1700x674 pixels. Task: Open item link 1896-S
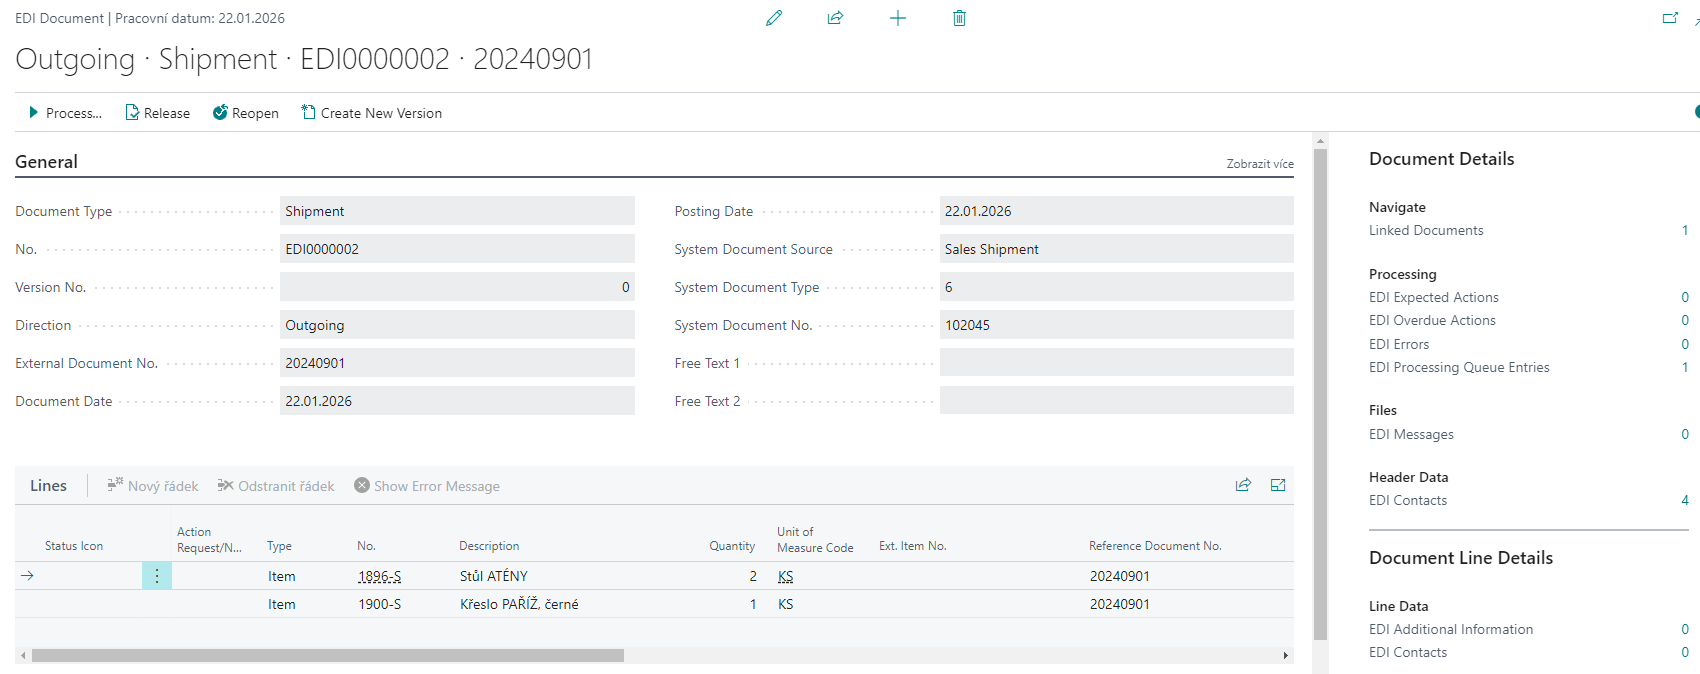[380, 576]
